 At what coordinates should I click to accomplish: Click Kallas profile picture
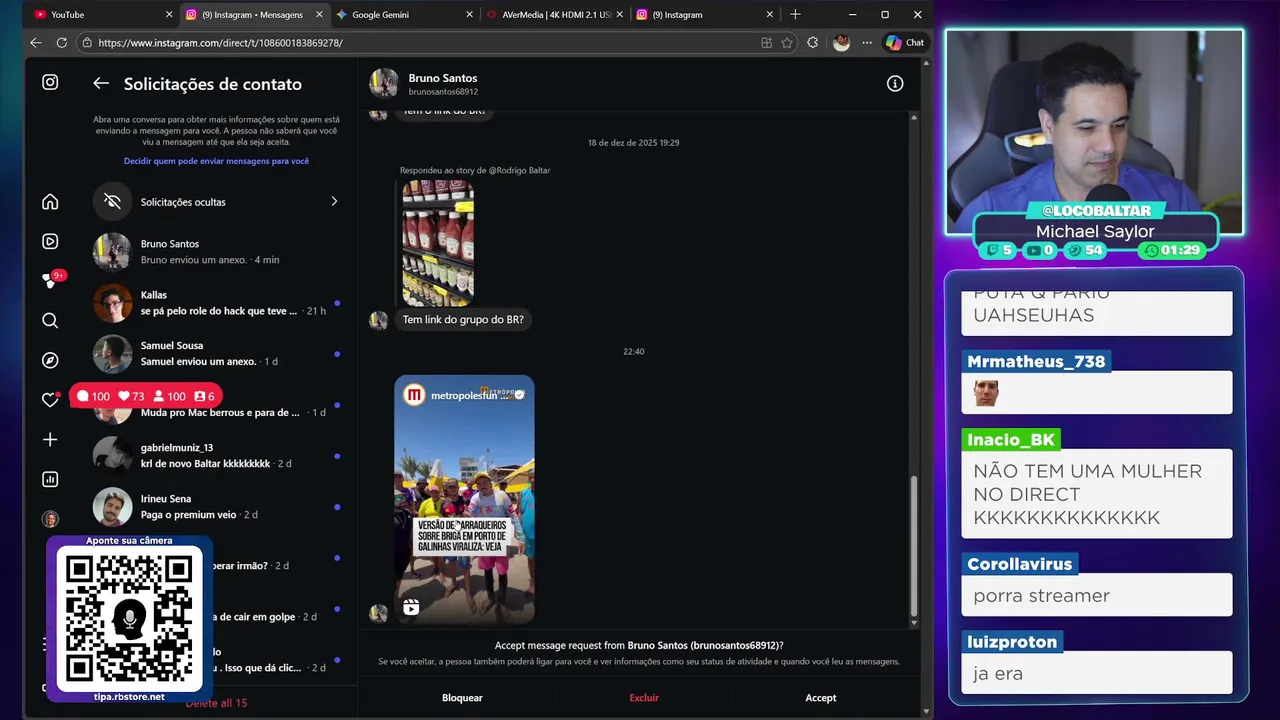[112, 303]
